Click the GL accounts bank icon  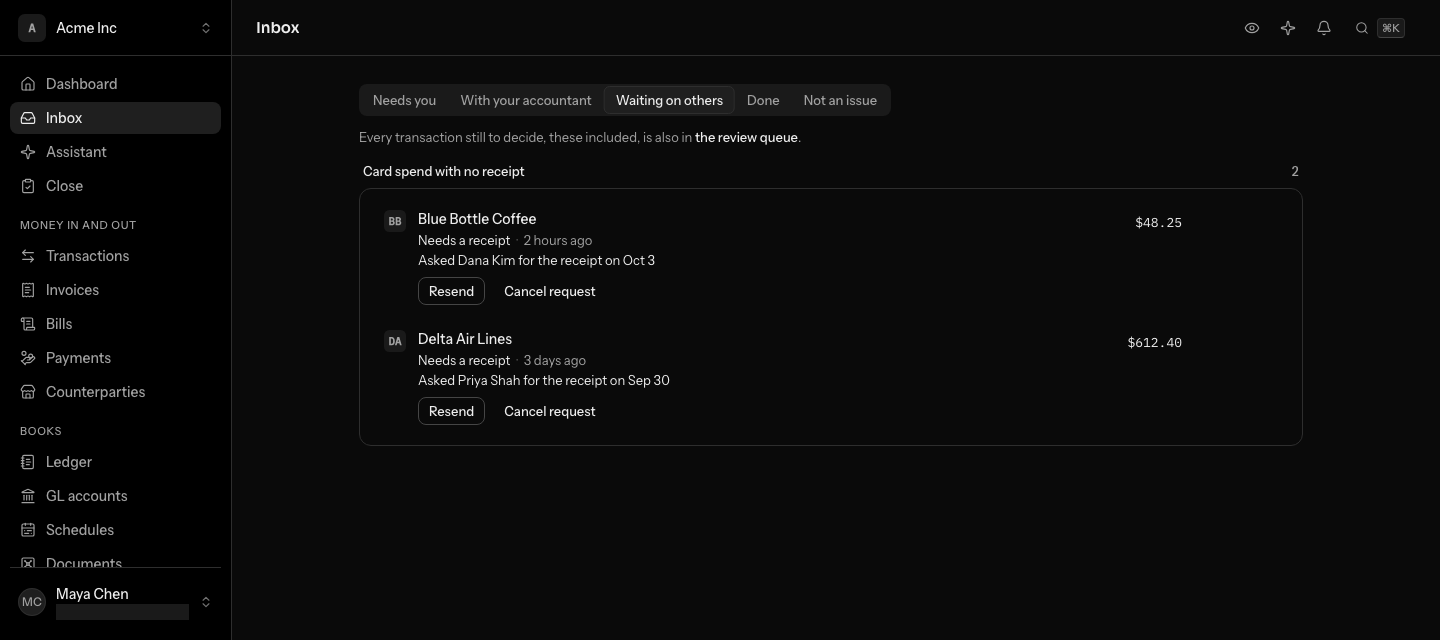pos(28,496)
